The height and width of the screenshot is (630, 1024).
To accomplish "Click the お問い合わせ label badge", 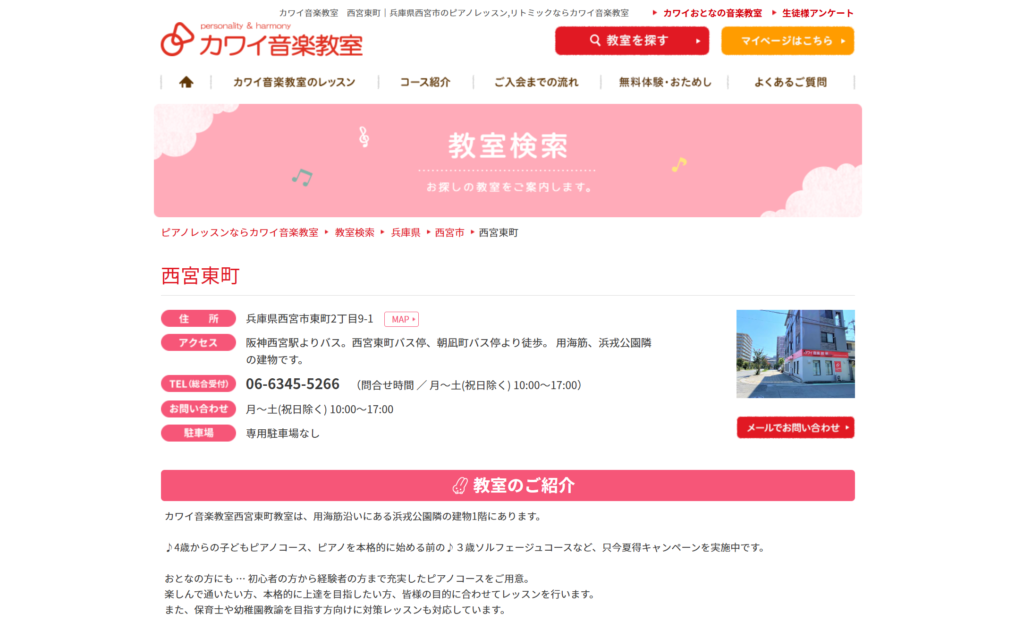I will tap(199, 409).
